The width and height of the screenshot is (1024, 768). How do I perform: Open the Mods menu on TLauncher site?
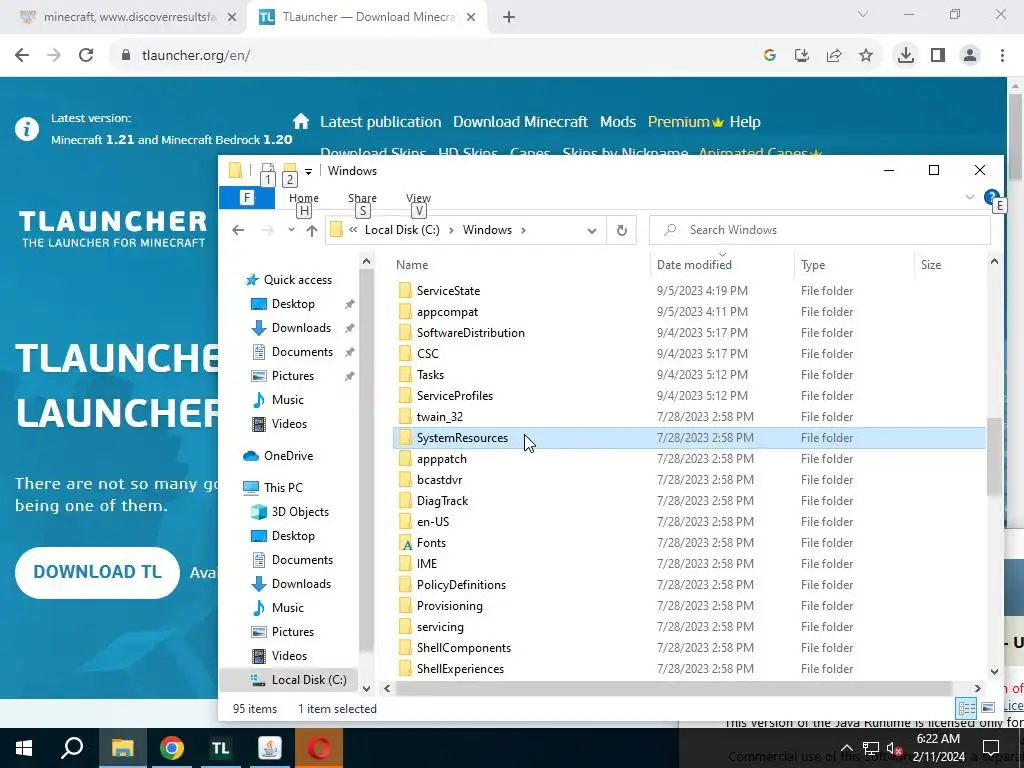[x=618, y=121]
